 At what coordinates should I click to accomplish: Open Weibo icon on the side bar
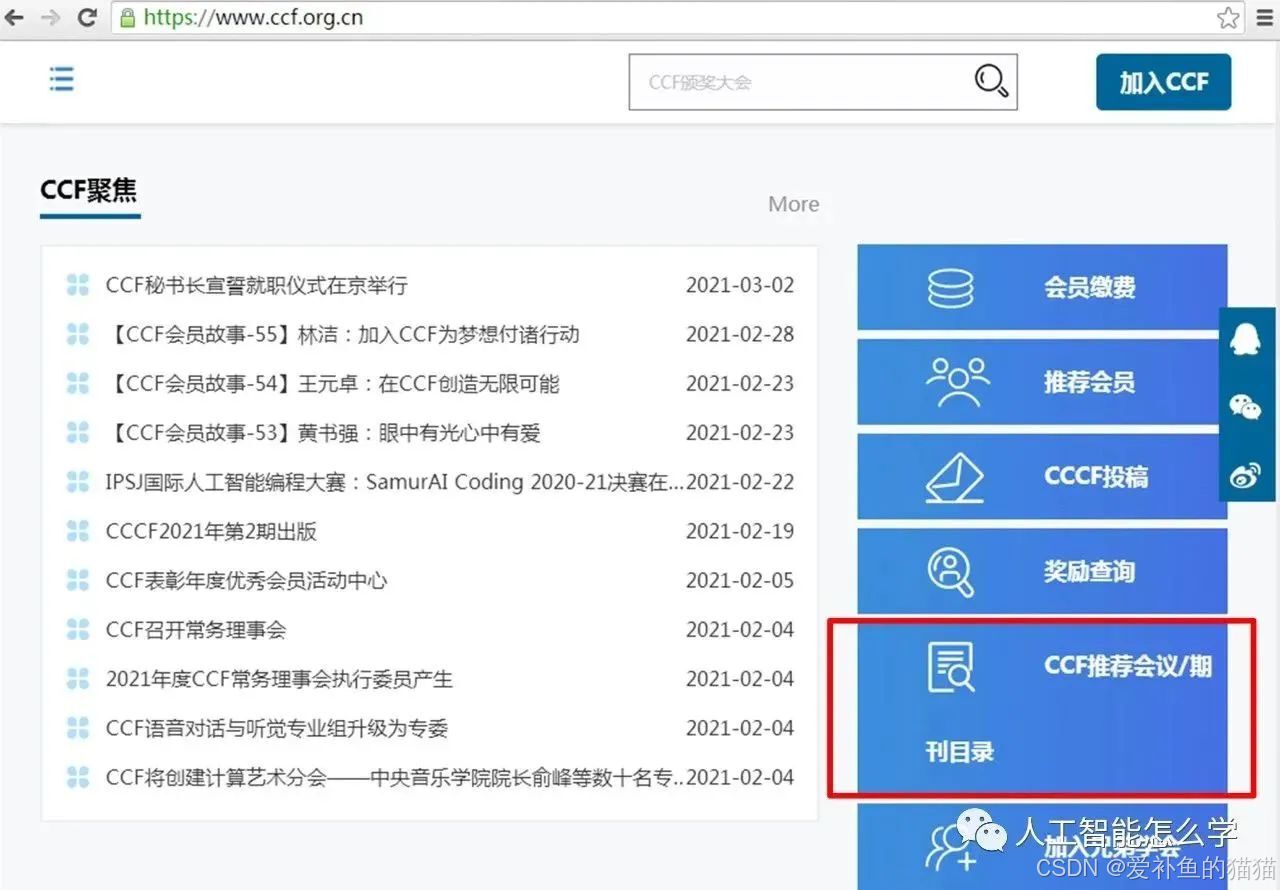pos(1245,476)
